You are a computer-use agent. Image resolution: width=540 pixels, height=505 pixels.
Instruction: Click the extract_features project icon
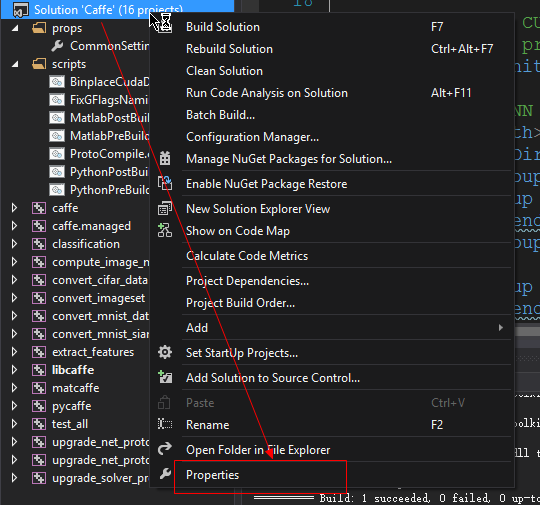pos(39,352)
